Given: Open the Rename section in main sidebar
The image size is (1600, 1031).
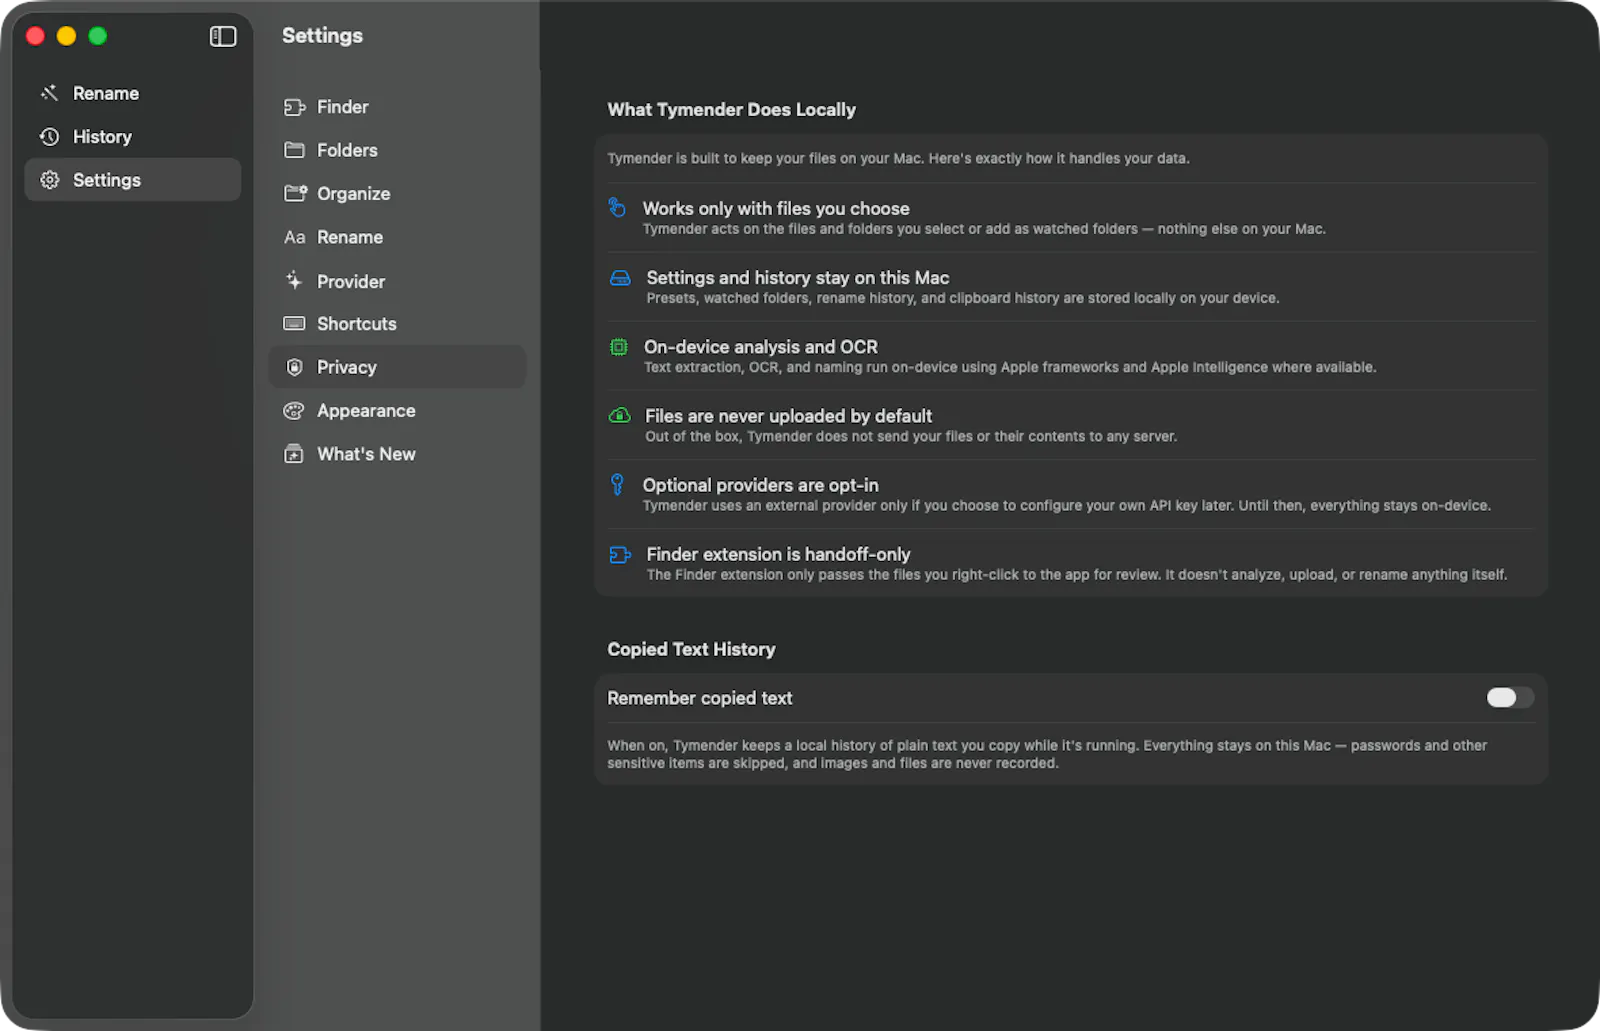Looking at the screenshot, I should pyautogui.click(x=132, y=93).
